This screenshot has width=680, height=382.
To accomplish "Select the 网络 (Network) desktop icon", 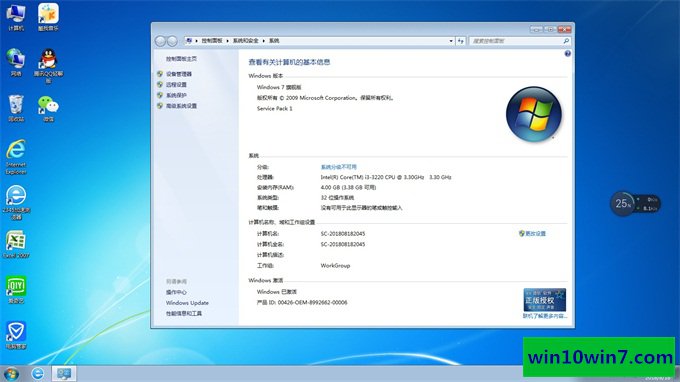I will (16, 62).
